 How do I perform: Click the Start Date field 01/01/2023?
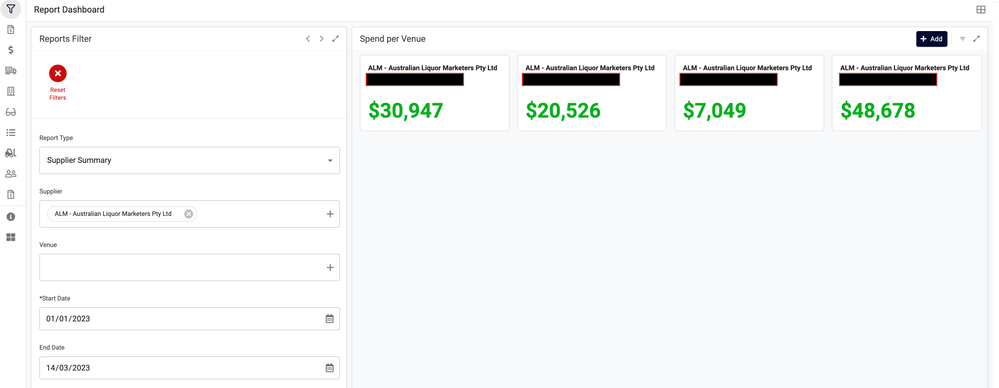(189, 319)
